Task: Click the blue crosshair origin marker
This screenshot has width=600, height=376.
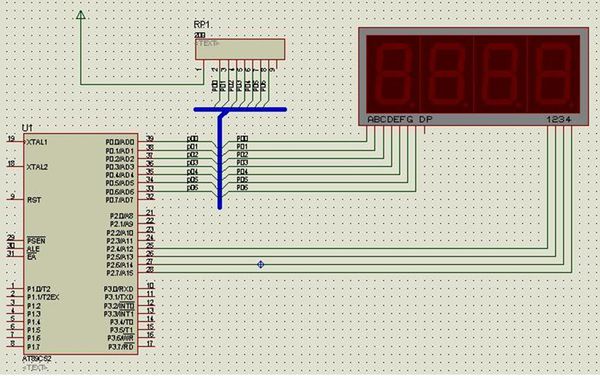Action: tap(261, 264)
